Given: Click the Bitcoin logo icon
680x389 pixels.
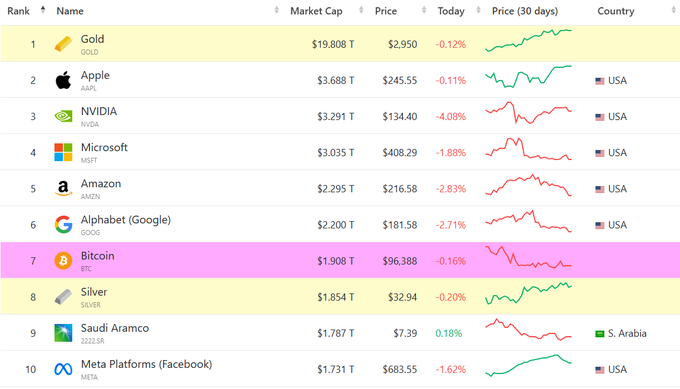Looking at the screenshot, I should click(x=63, y=261).
